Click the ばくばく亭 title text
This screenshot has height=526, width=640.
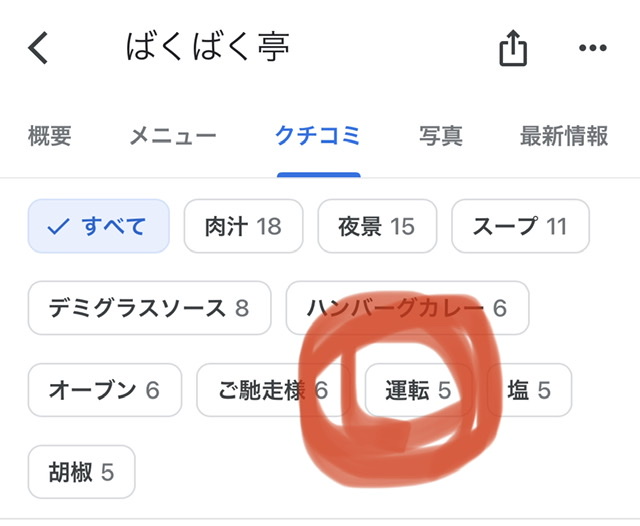click(x=208, y=47)
